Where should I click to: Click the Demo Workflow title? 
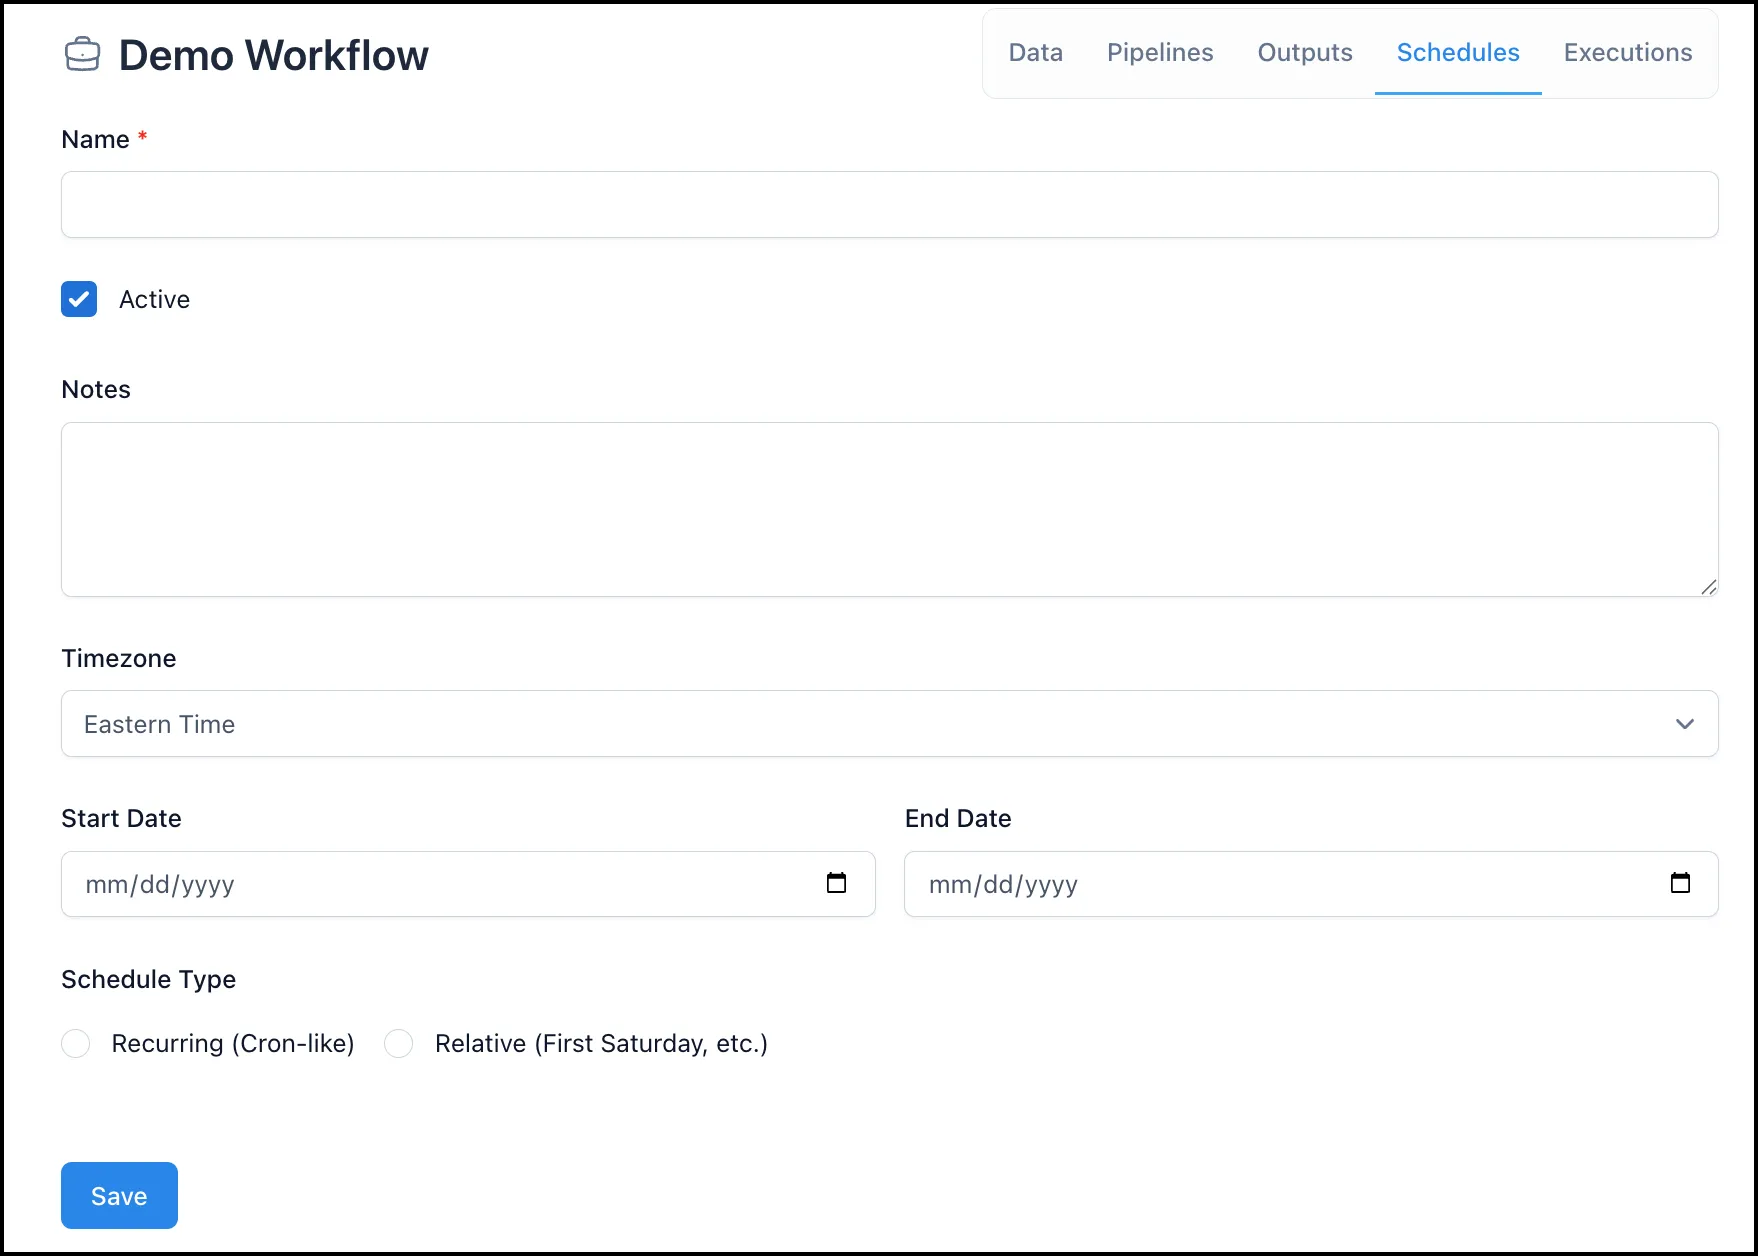(x=273, y=55)
